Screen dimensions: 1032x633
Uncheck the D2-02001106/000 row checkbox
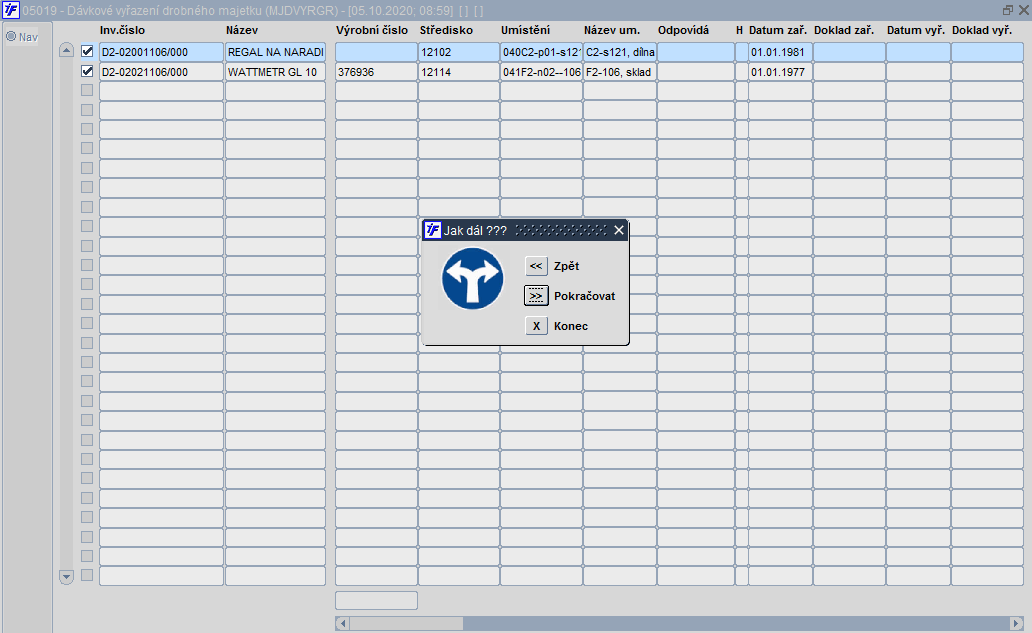[87, 51]
